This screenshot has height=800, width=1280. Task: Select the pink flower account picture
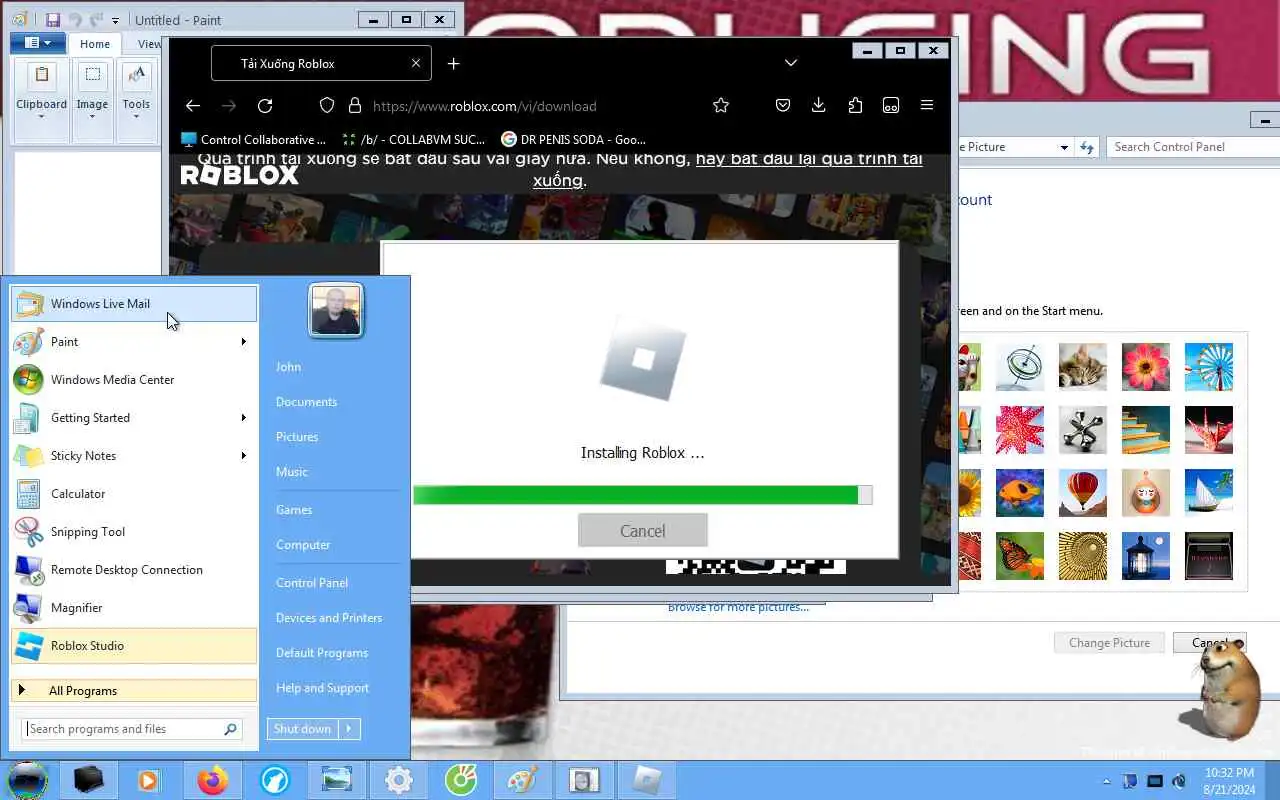click(1146, 367)
